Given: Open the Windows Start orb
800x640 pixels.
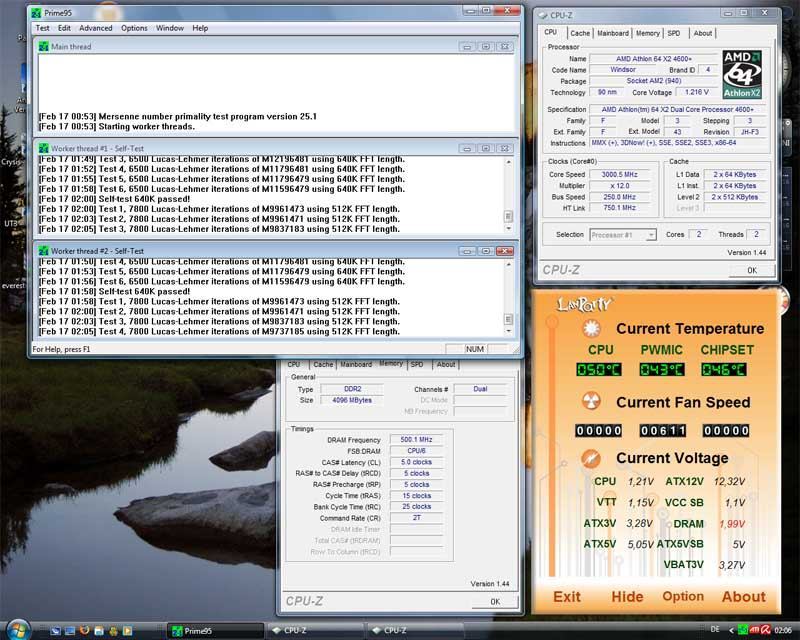Looking at the screenshot, I should (18, 630).
